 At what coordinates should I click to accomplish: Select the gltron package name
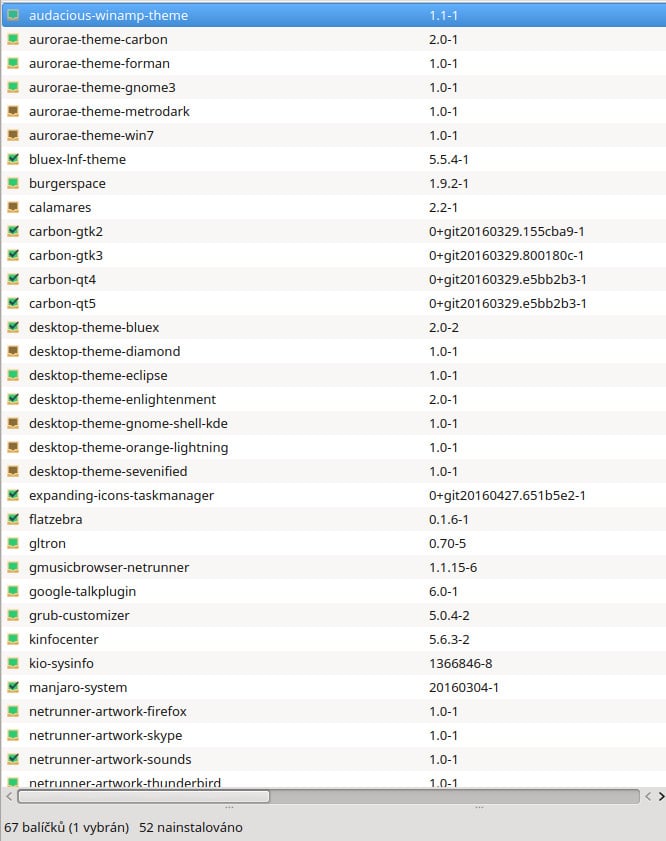click(47, 543)
